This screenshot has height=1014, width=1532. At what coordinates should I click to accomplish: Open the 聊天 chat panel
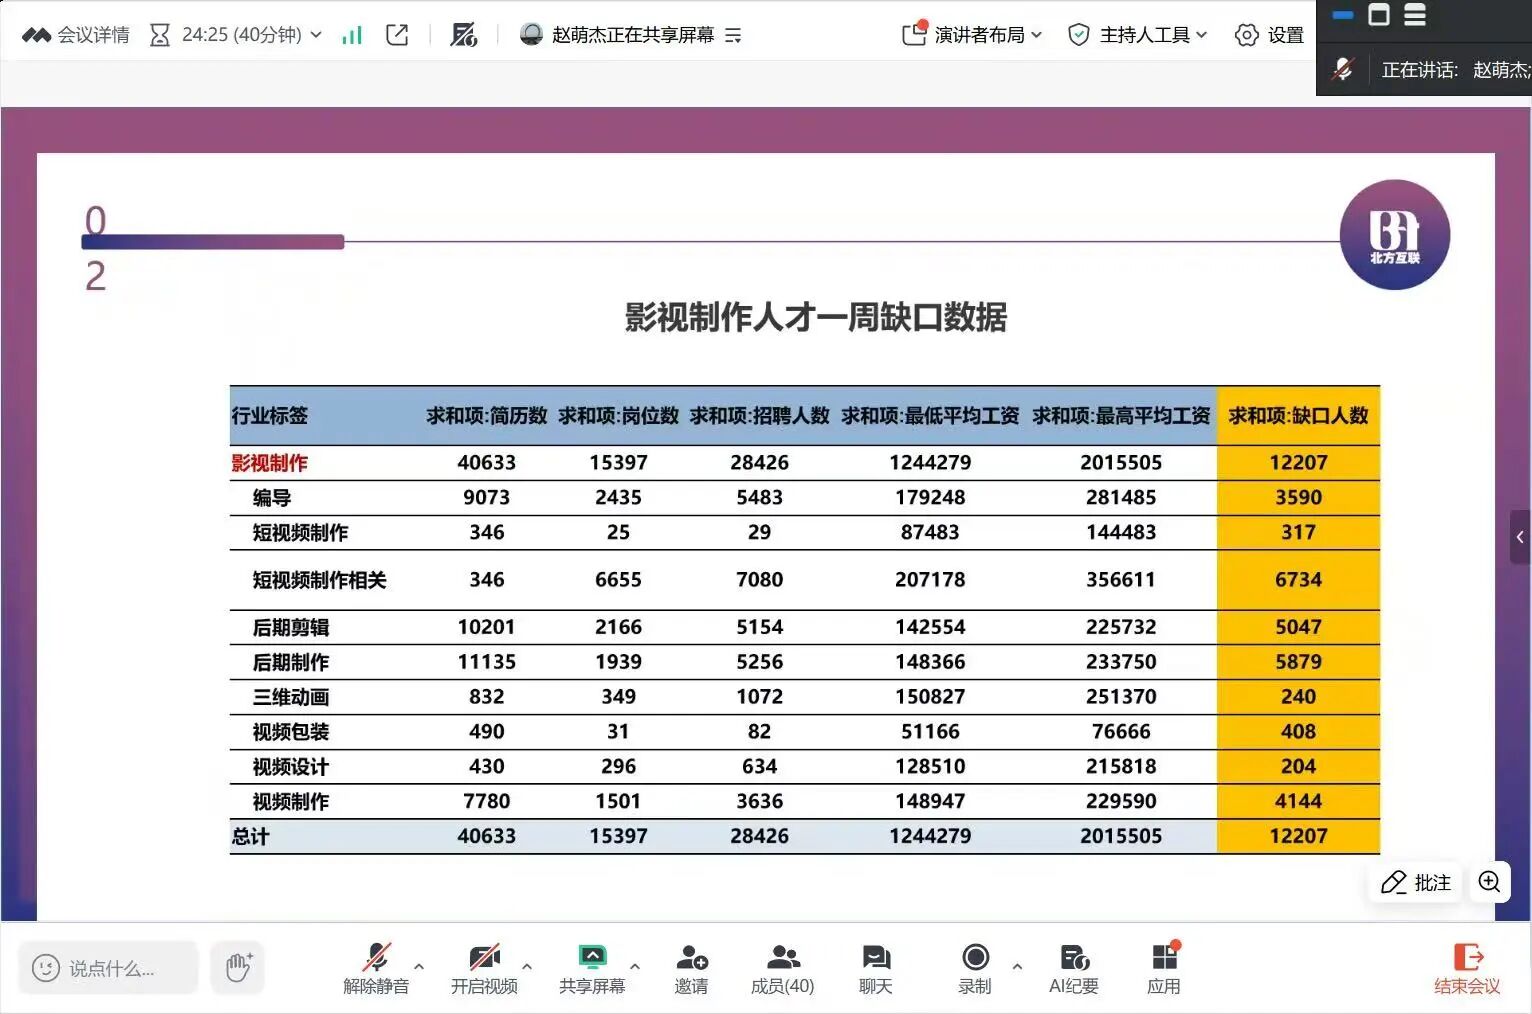pos(875,968)
